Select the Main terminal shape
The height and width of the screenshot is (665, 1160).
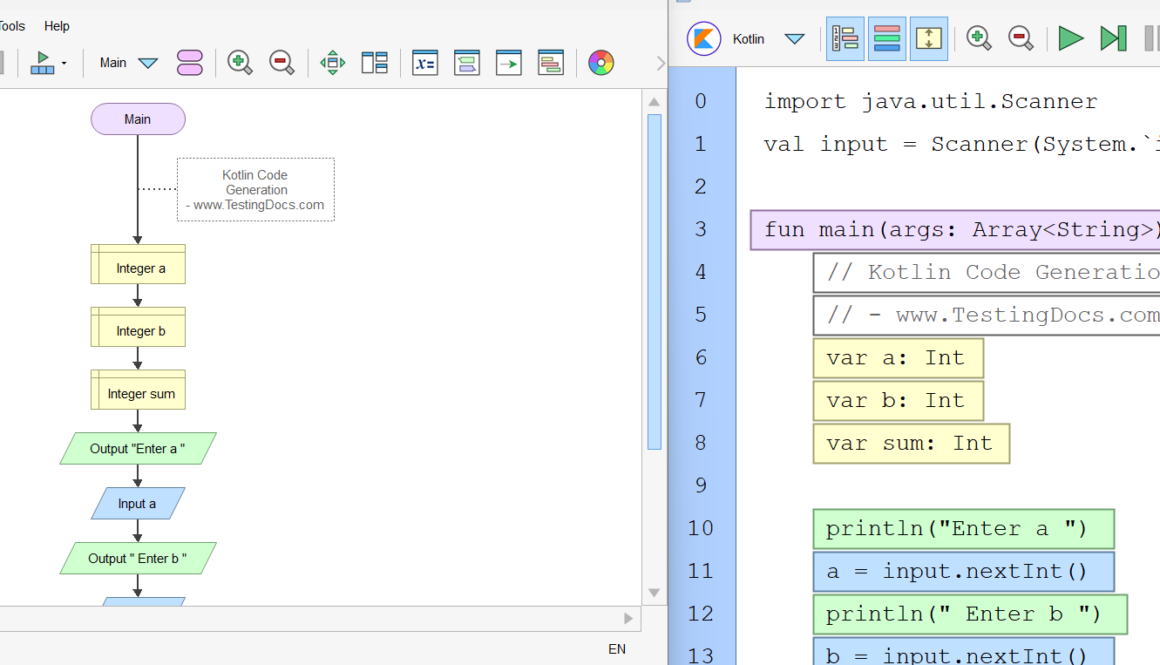click(x=138, y=119)
